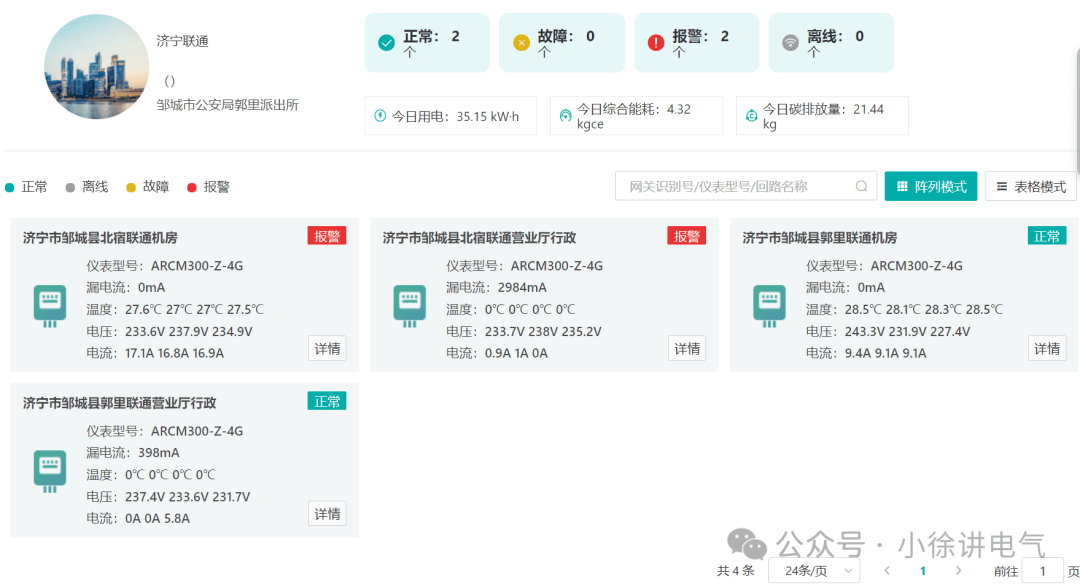
Task: Open 详情 for 郭里联通营业厅行政 card
Action: 326,514
